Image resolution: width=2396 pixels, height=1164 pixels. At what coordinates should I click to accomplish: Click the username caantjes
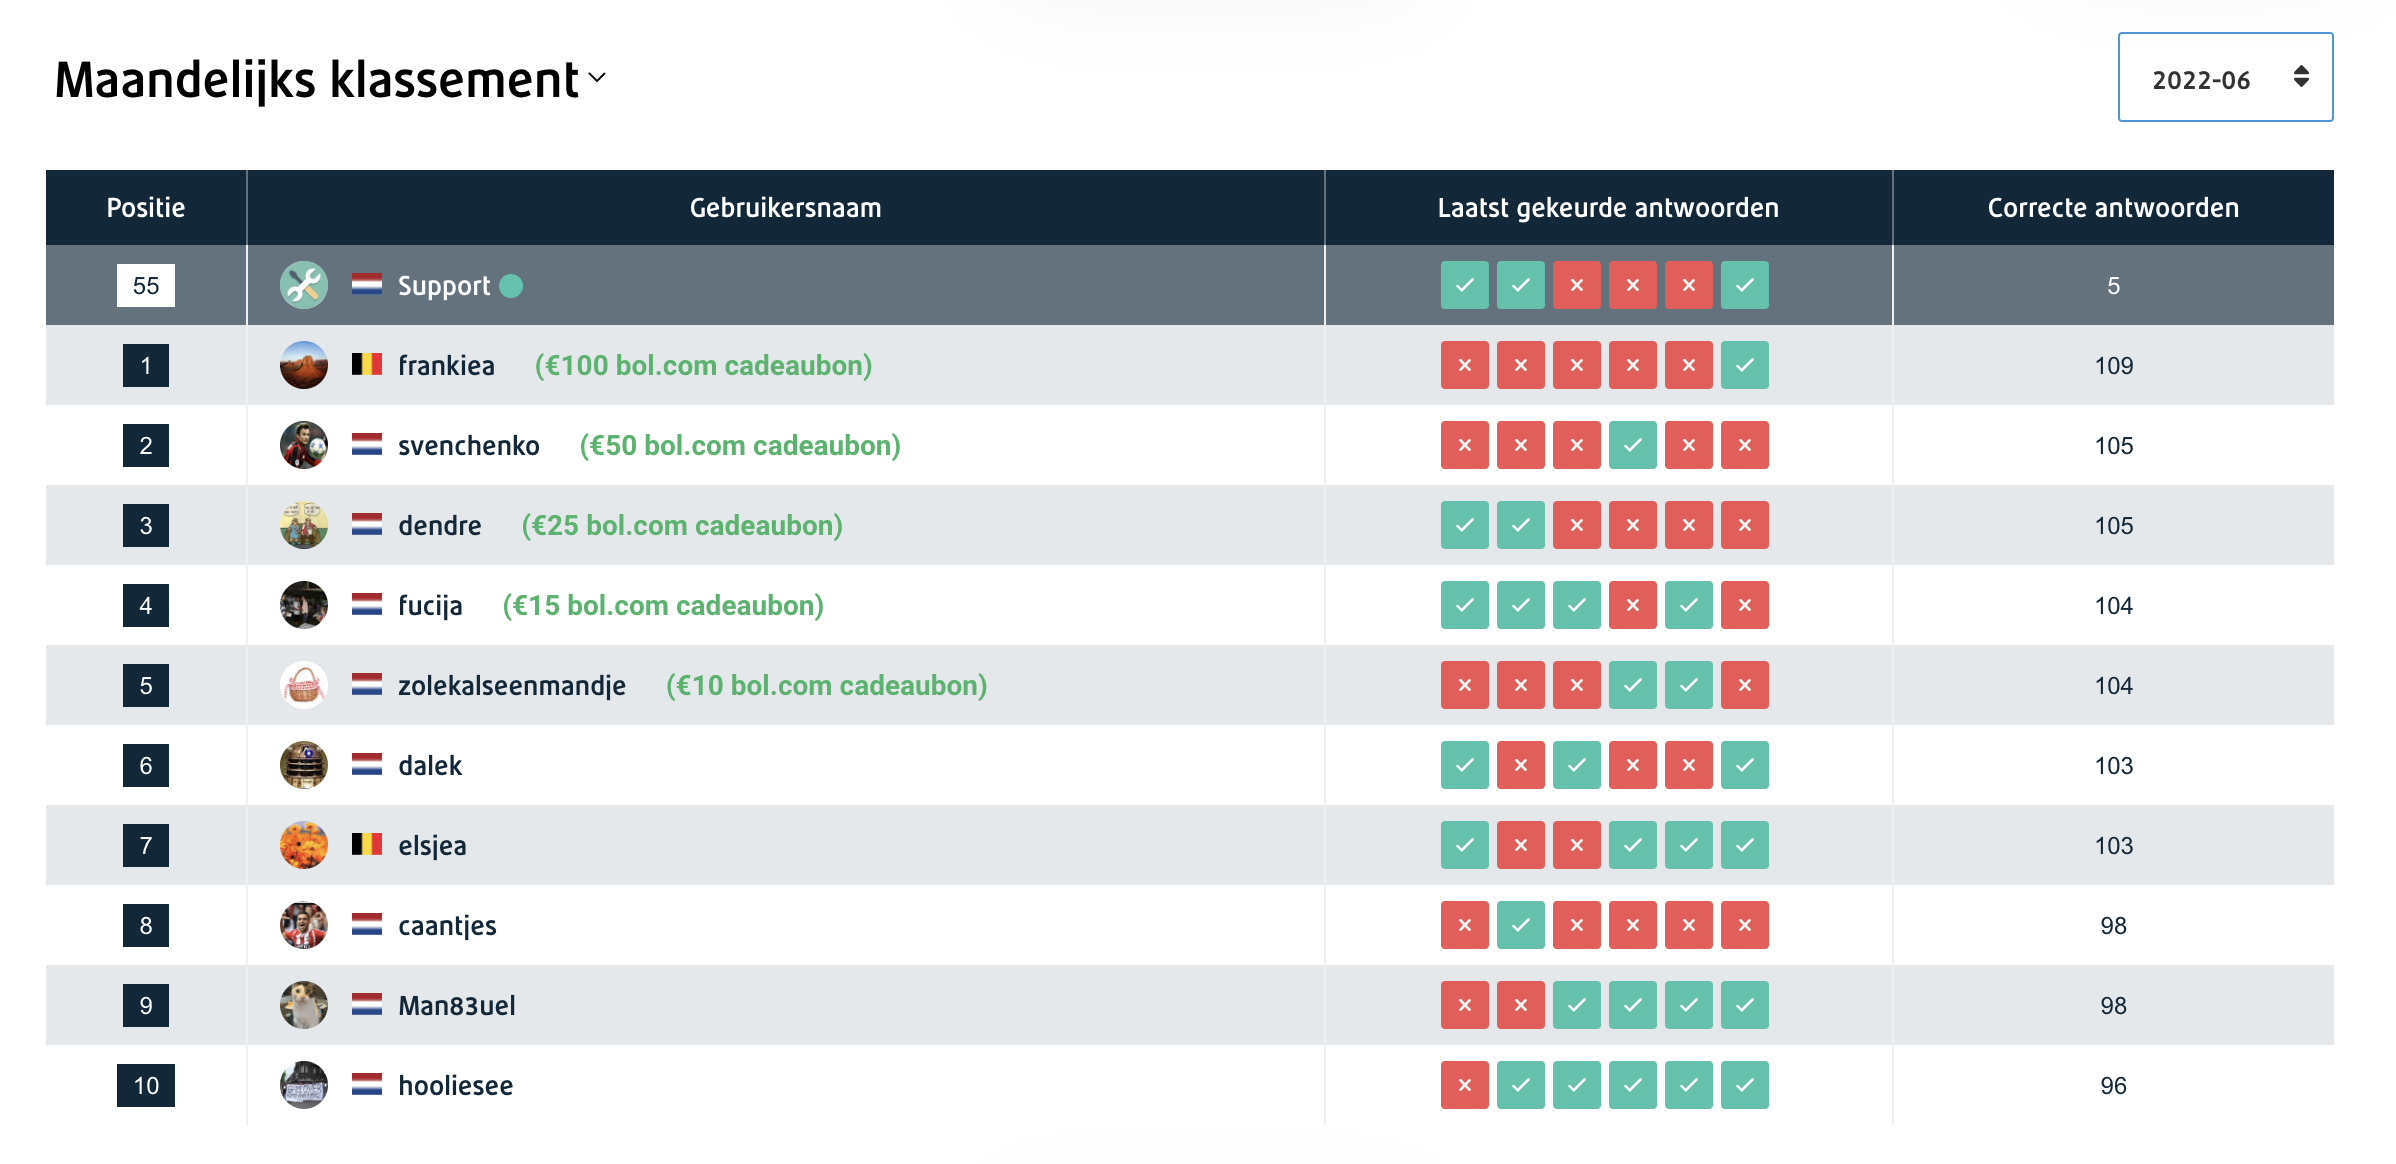click(x=447, y=925)
